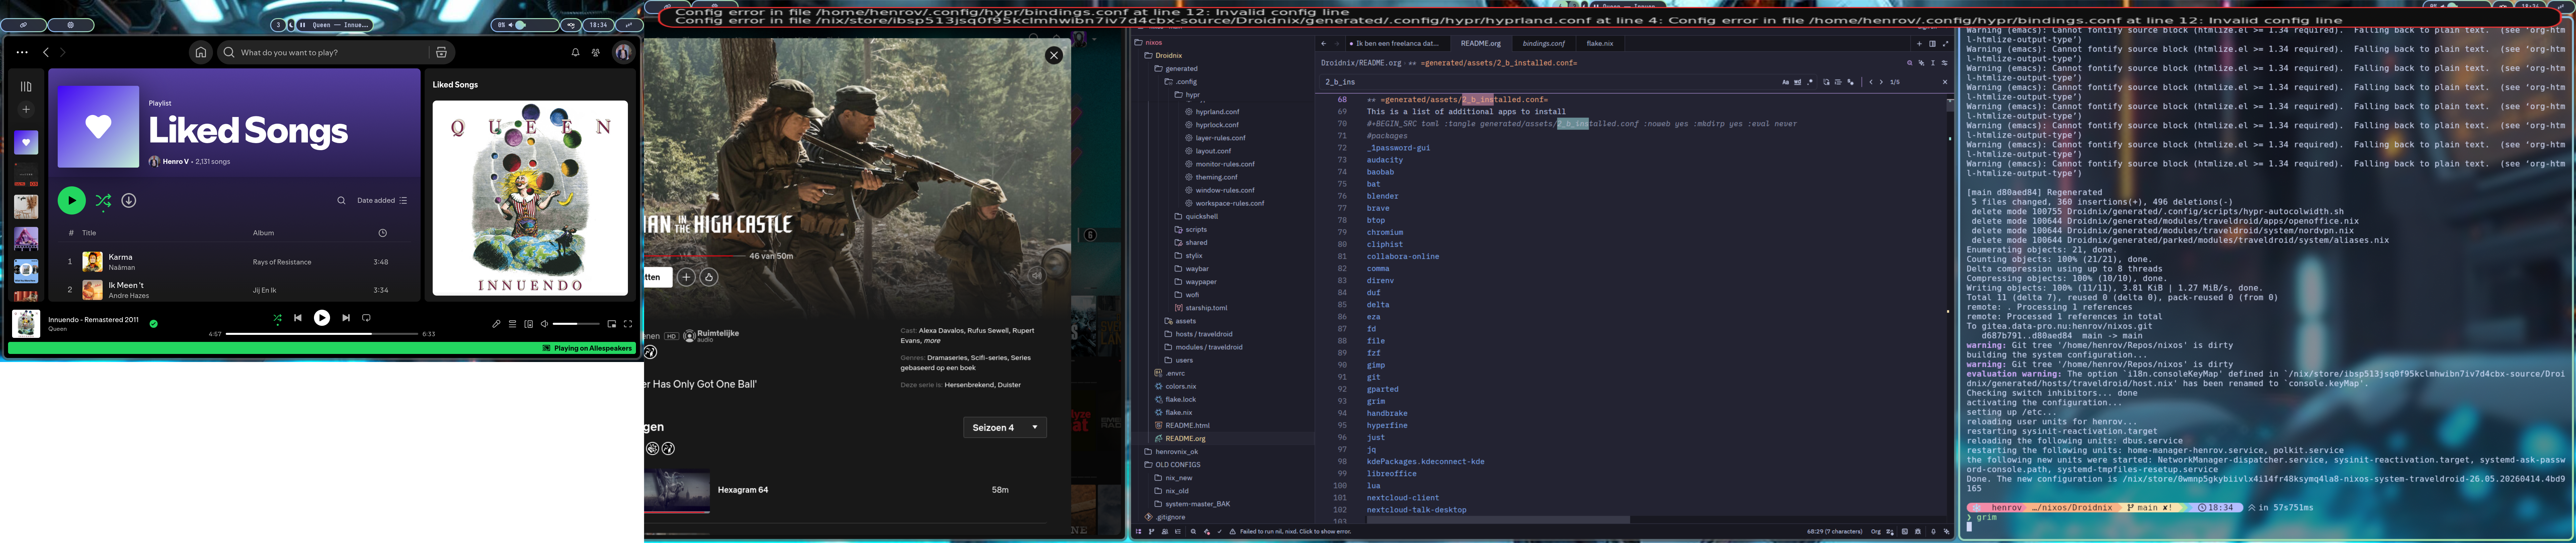Open Spotify notifications bell
This screenshot has height=543, width=2576.
[575, 52]
